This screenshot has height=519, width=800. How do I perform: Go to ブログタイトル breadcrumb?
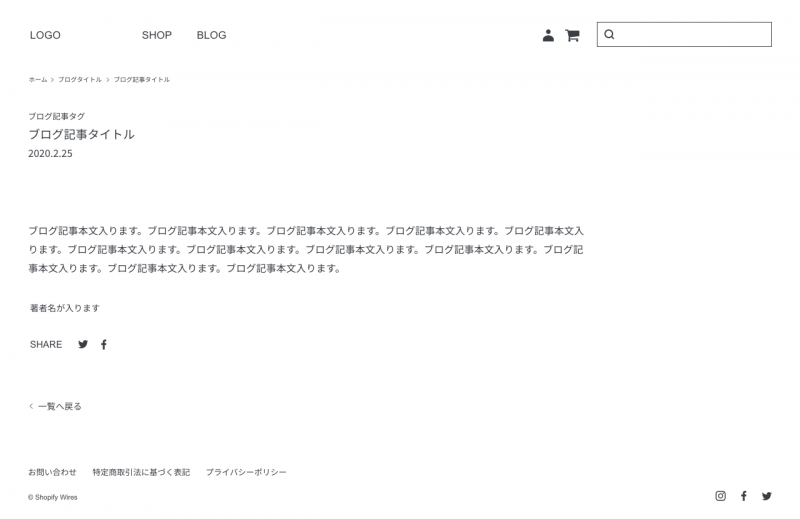(x=80, y=80)
